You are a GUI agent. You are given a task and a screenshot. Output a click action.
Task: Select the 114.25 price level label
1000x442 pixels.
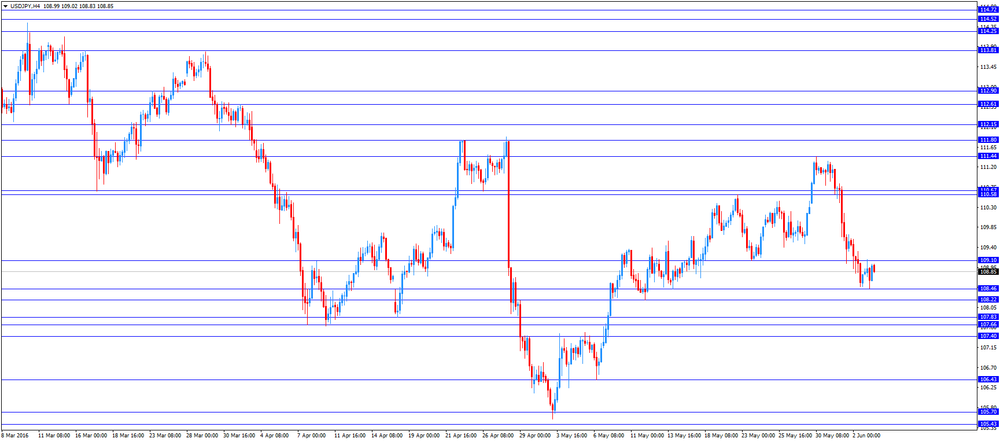point(989,31)
